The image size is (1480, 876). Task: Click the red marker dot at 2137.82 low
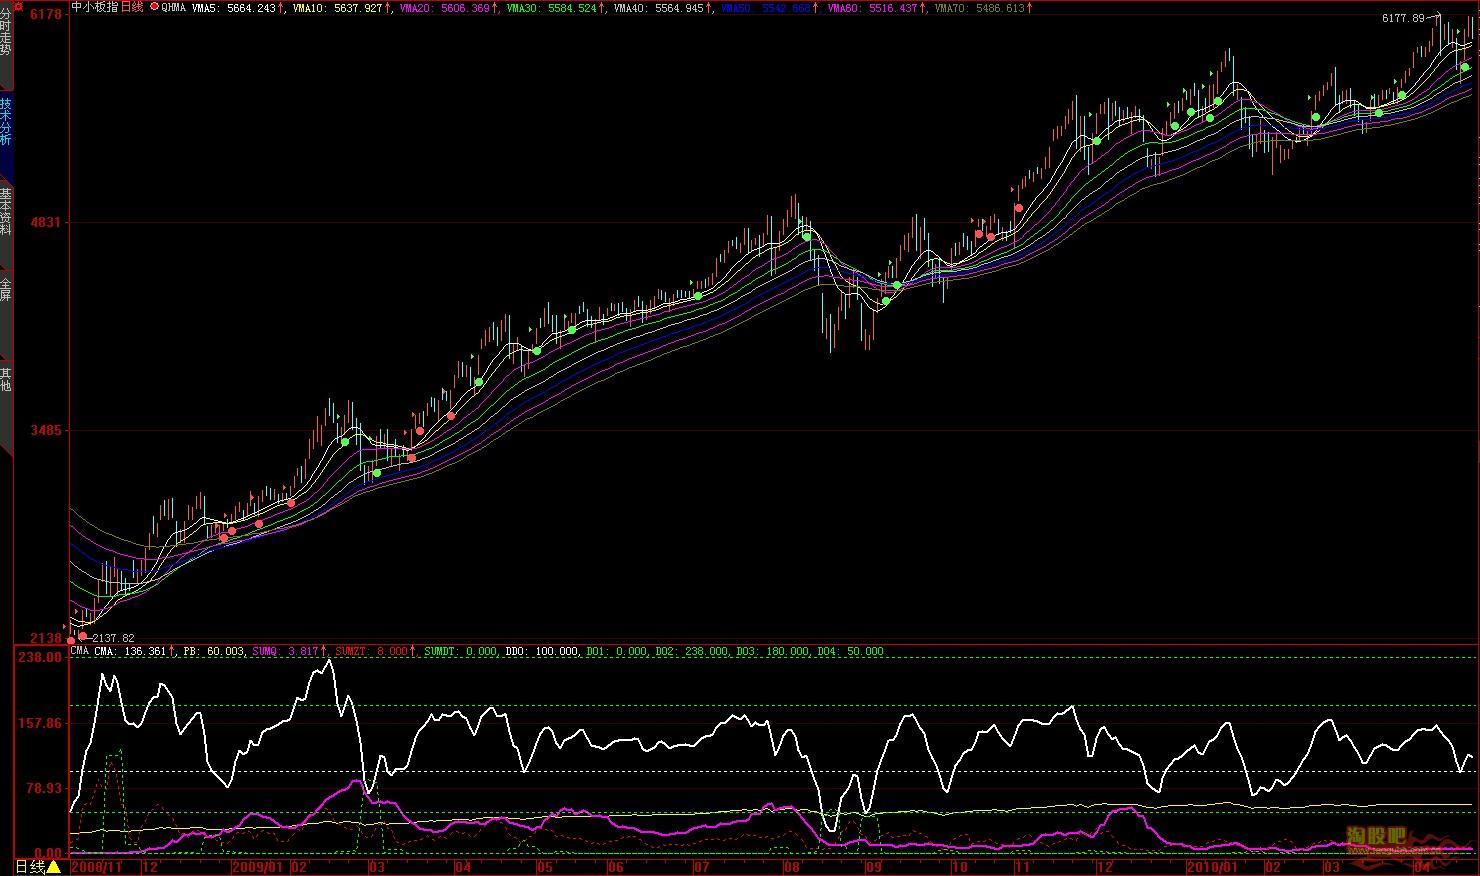pyautogui.click(x=83, y=637)
